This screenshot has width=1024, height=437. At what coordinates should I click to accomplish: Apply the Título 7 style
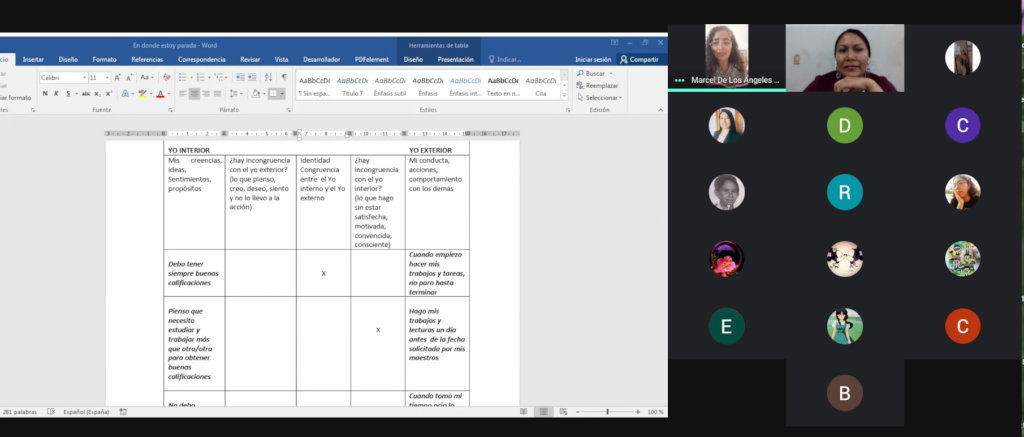coord(353,86)
